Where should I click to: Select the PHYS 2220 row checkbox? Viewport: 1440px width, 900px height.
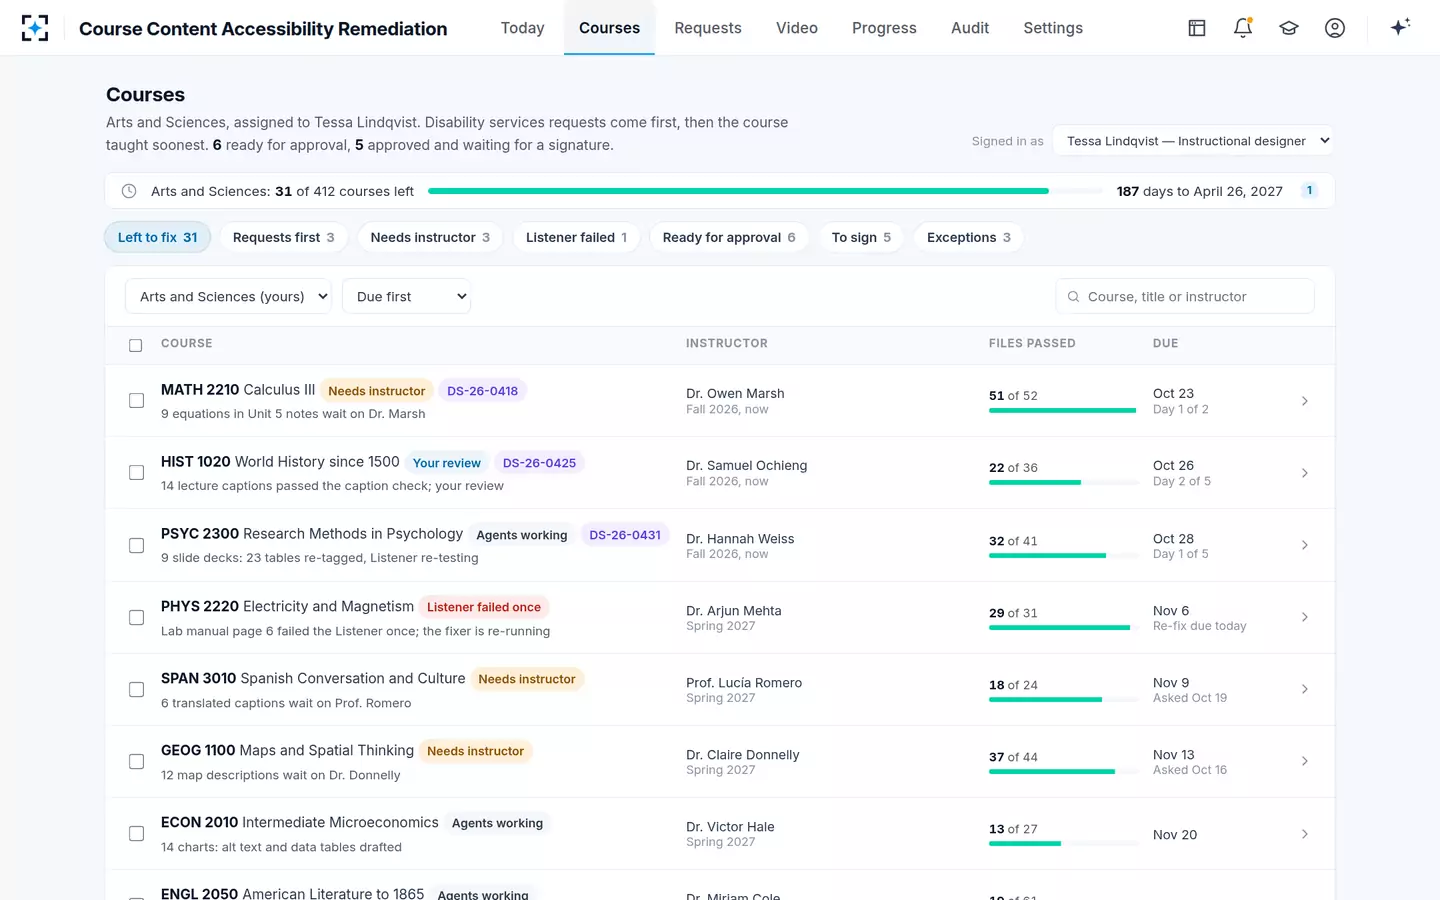tap(136, 617)
